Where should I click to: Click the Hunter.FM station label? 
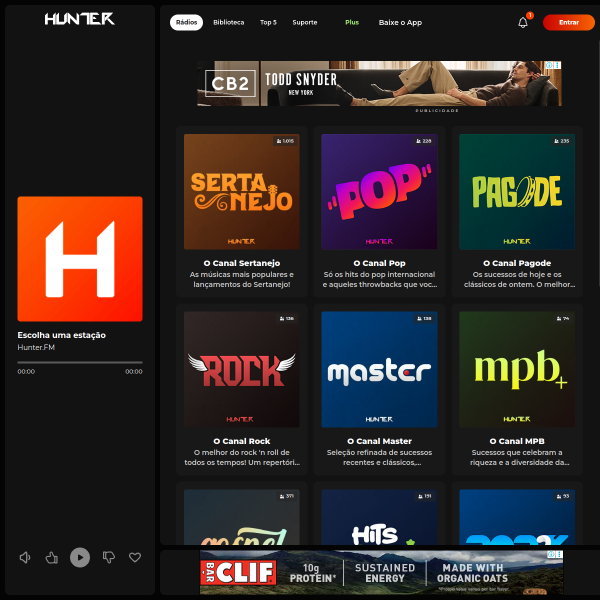pyautogui.click(x=36, y=347)
